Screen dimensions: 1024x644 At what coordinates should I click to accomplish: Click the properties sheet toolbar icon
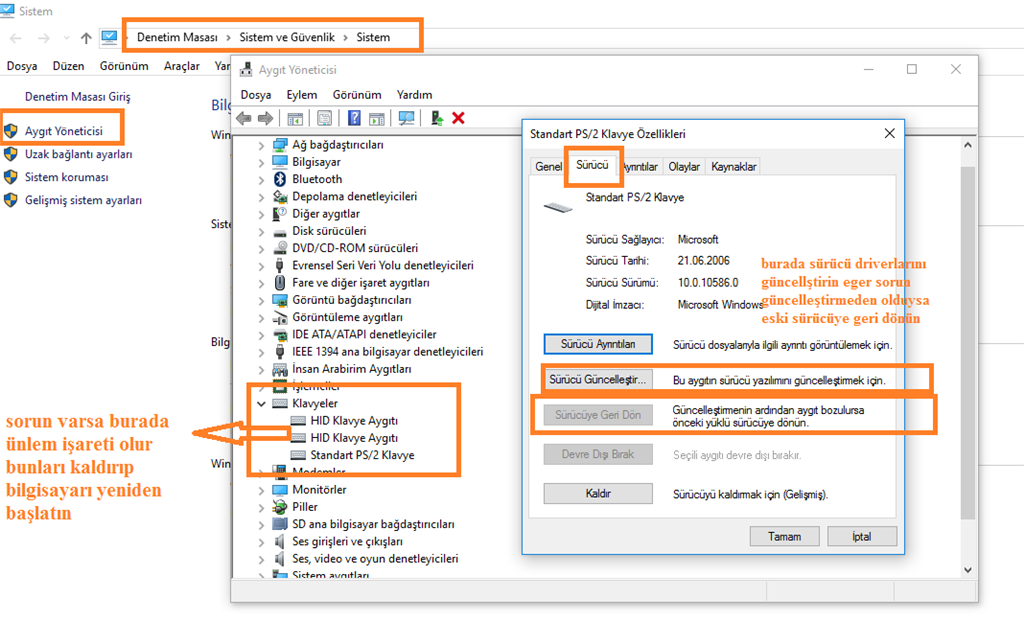coord(325,118)
